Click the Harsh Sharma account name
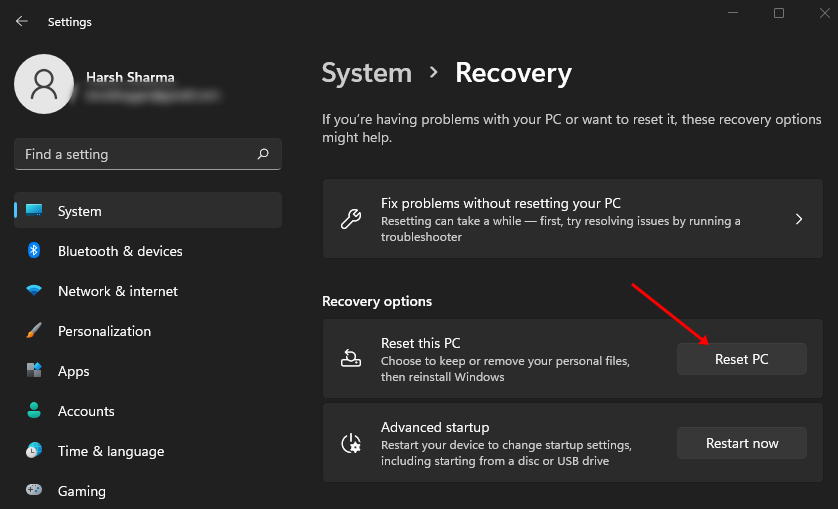Screen dimensions: 838x509 click(x=129, y=75)
